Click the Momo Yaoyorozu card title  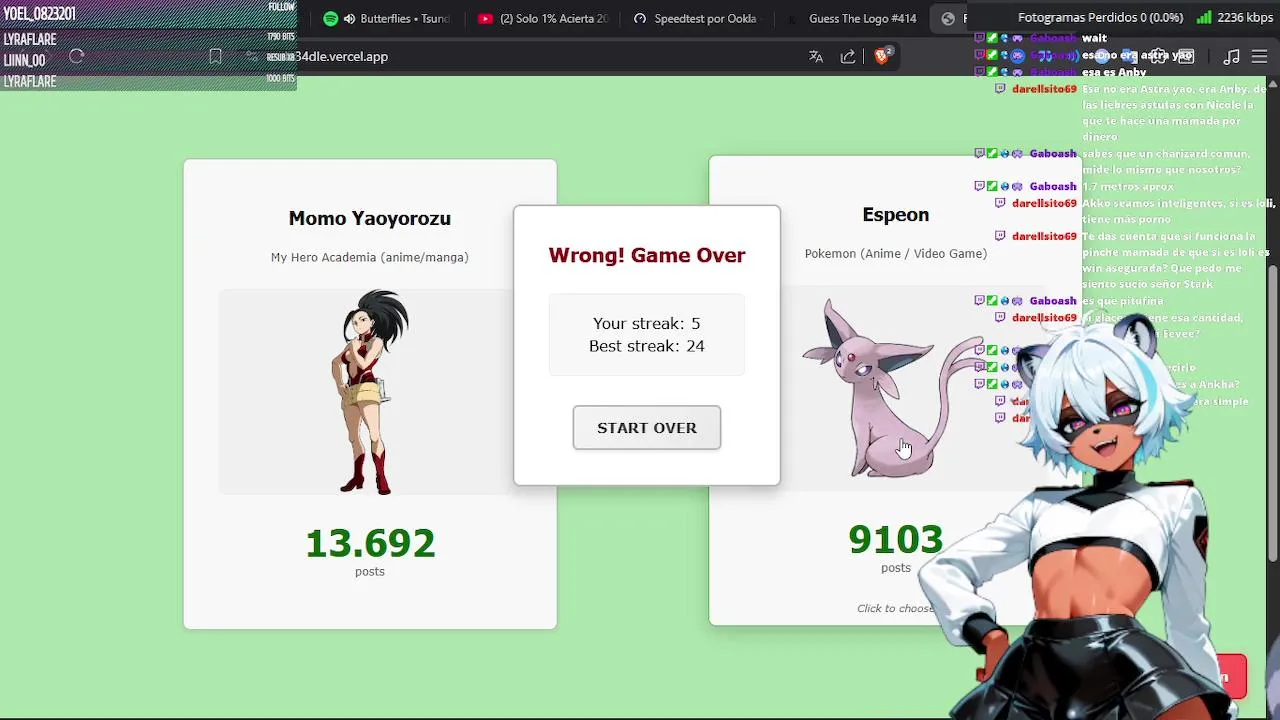370,218
